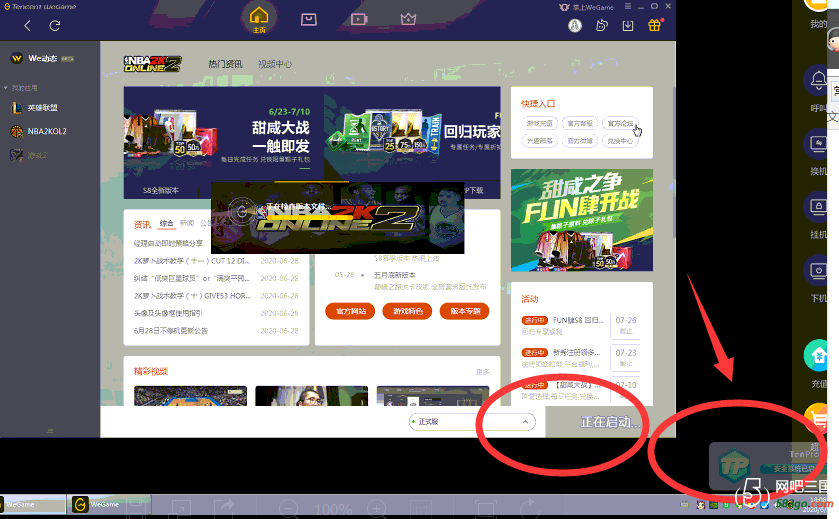This screenshot has width=839, height=519.
Task: Open news 2K萝卜战术教学(十) GIVE53
Action: pos(192,296)
